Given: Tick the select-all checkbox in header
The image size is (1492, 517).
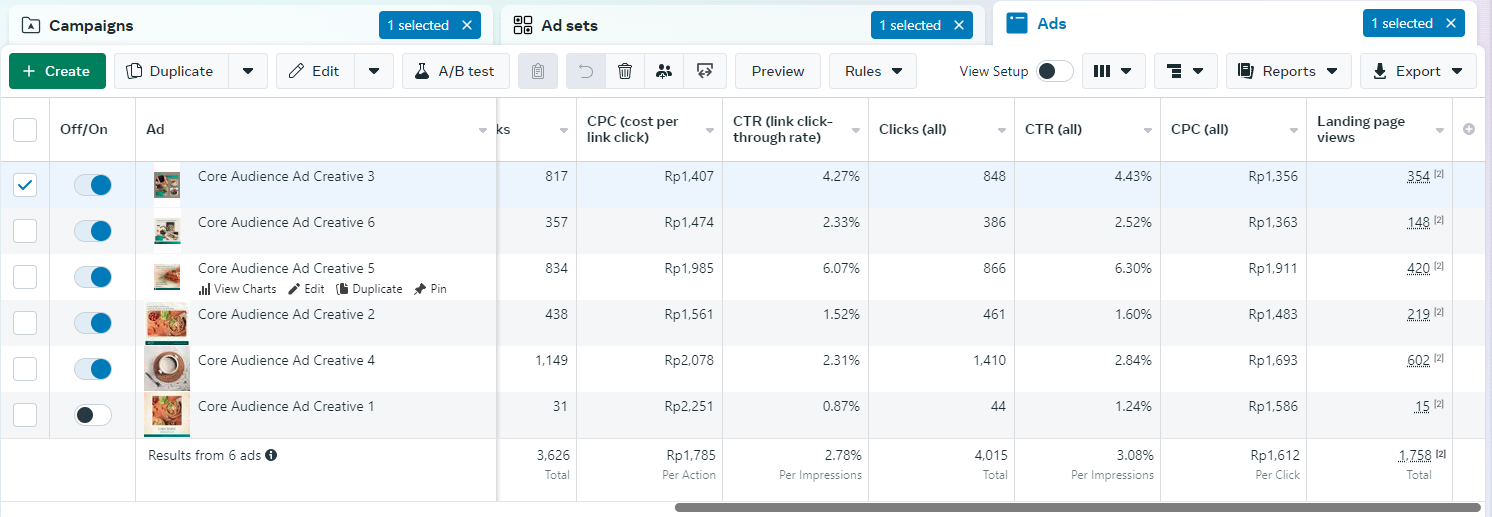Looking at the screenshot, I should (25, 129).
